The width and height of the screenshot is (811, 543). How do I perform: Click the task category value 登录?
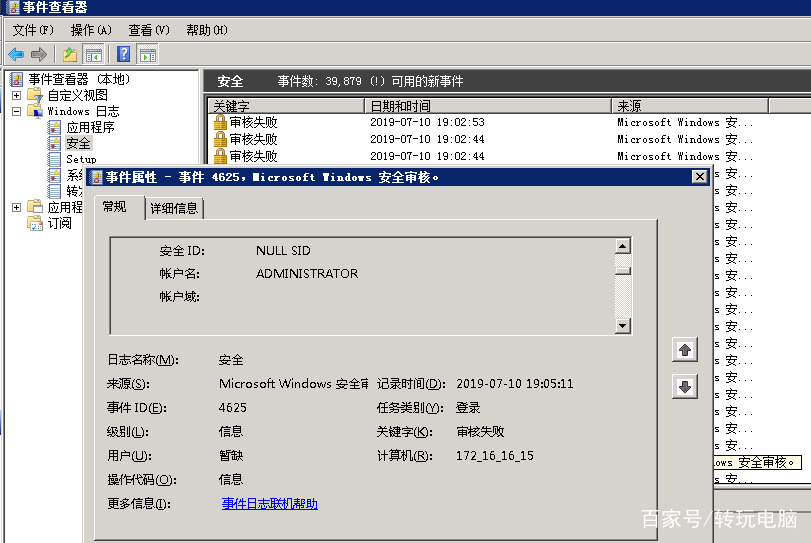coord(468,408)
